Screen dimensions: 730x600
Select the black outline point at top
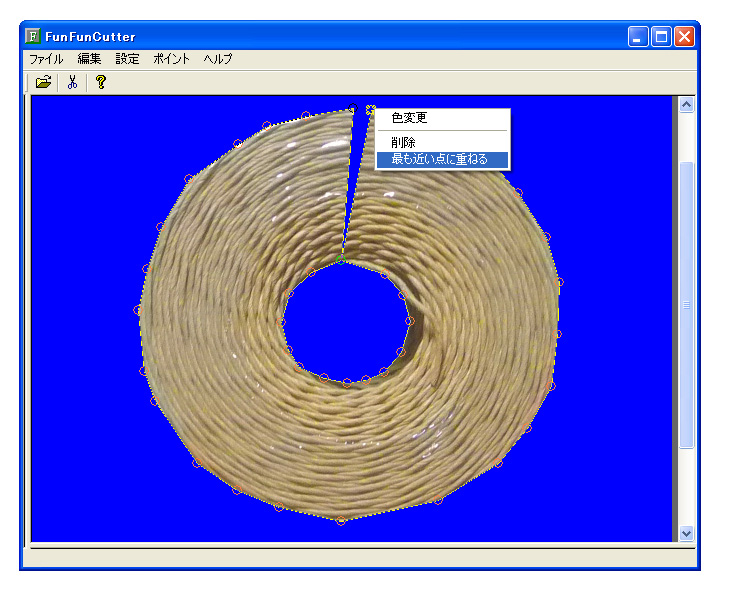point(352,109)
